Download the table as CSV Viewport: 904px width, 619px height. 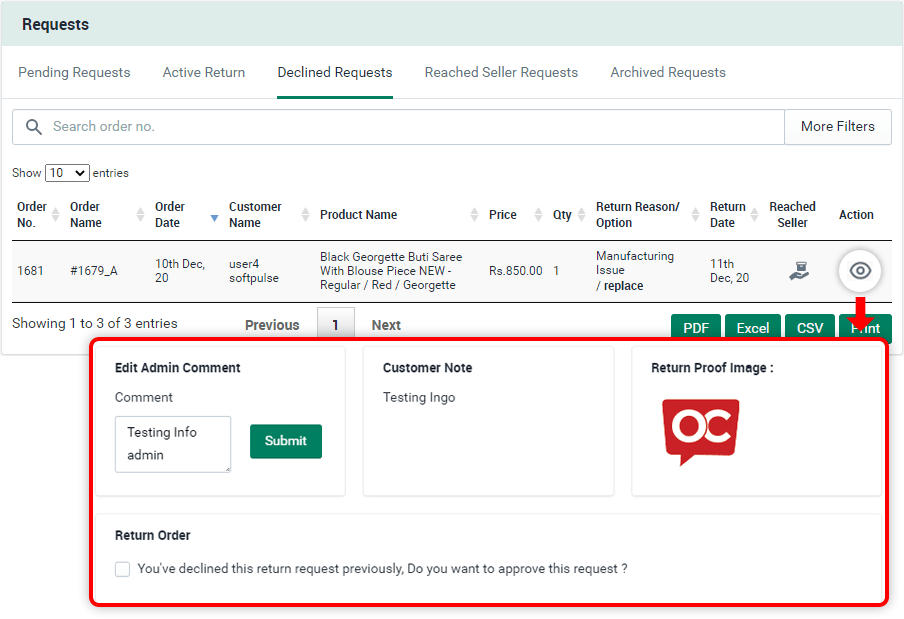tap(809, 328)
